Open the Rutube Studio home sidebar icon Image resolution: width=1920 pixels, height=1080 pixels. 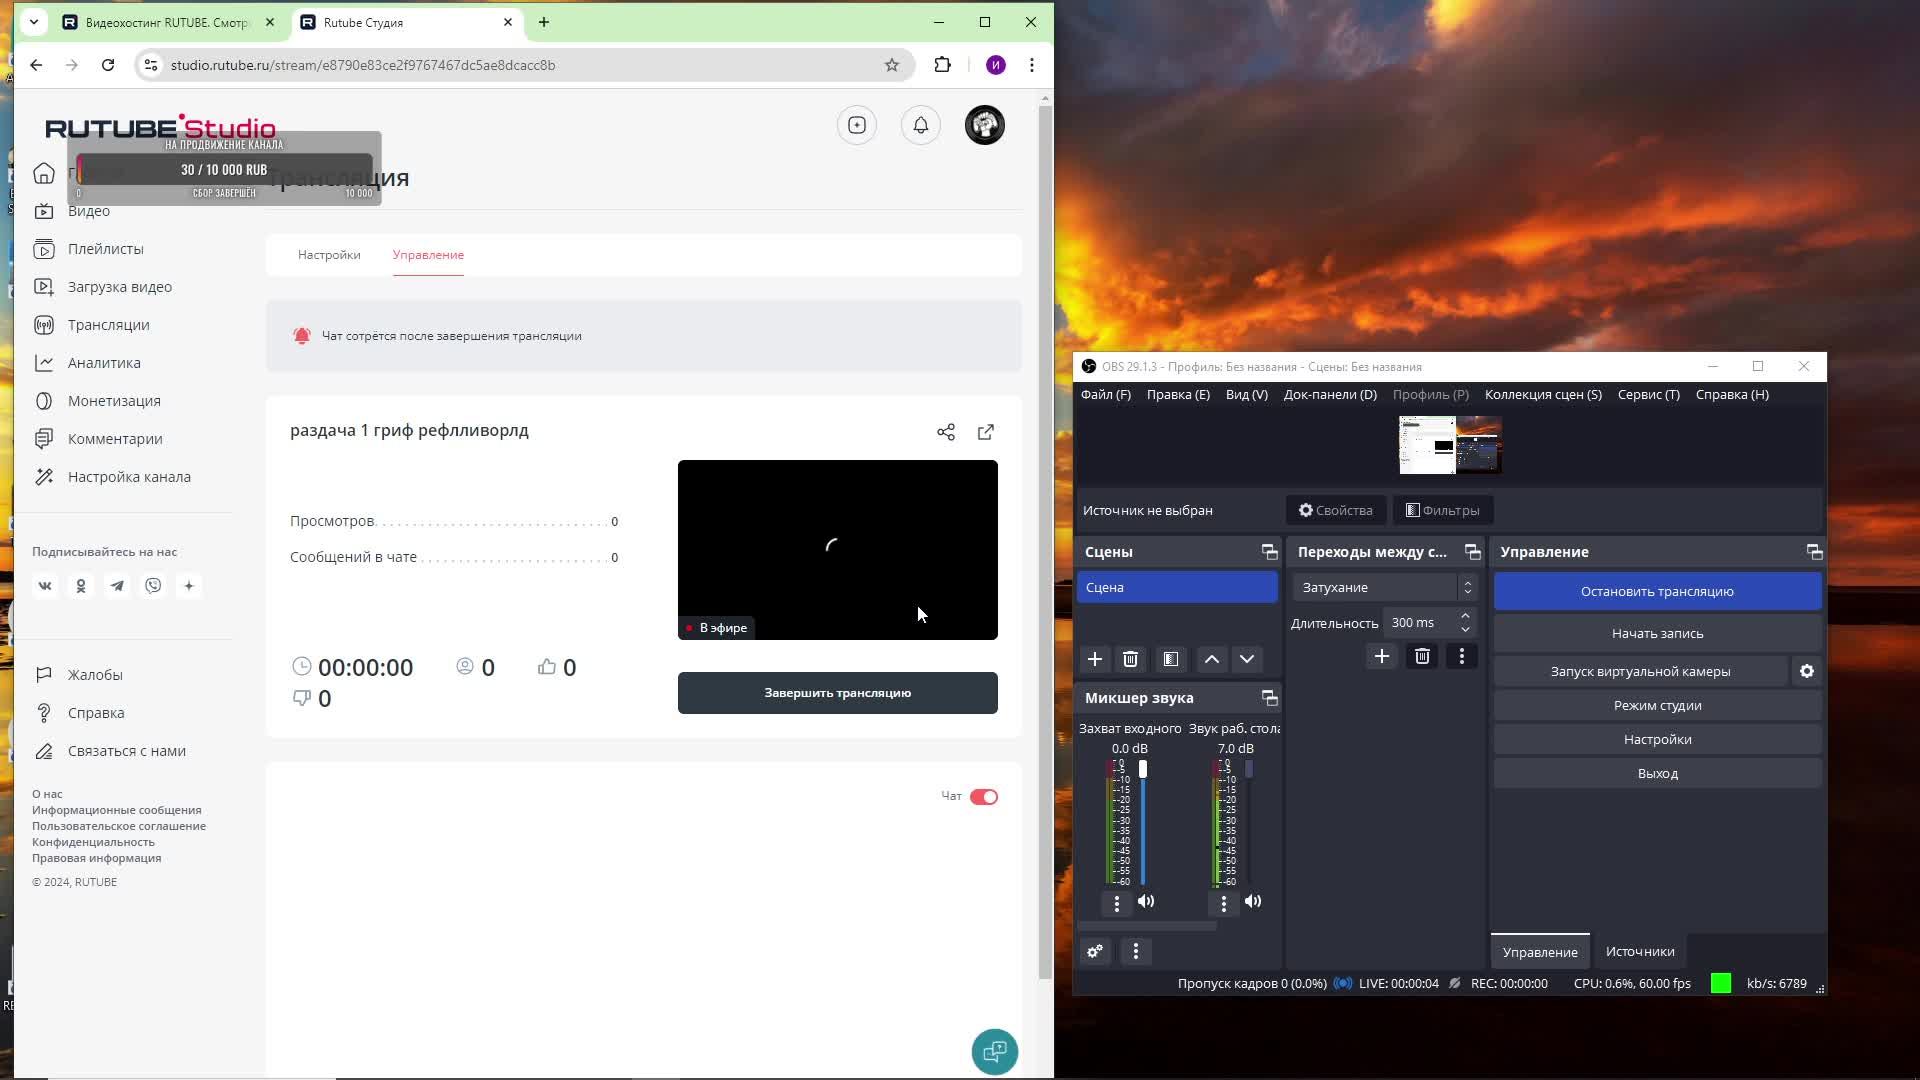click(x=44, y=174)
